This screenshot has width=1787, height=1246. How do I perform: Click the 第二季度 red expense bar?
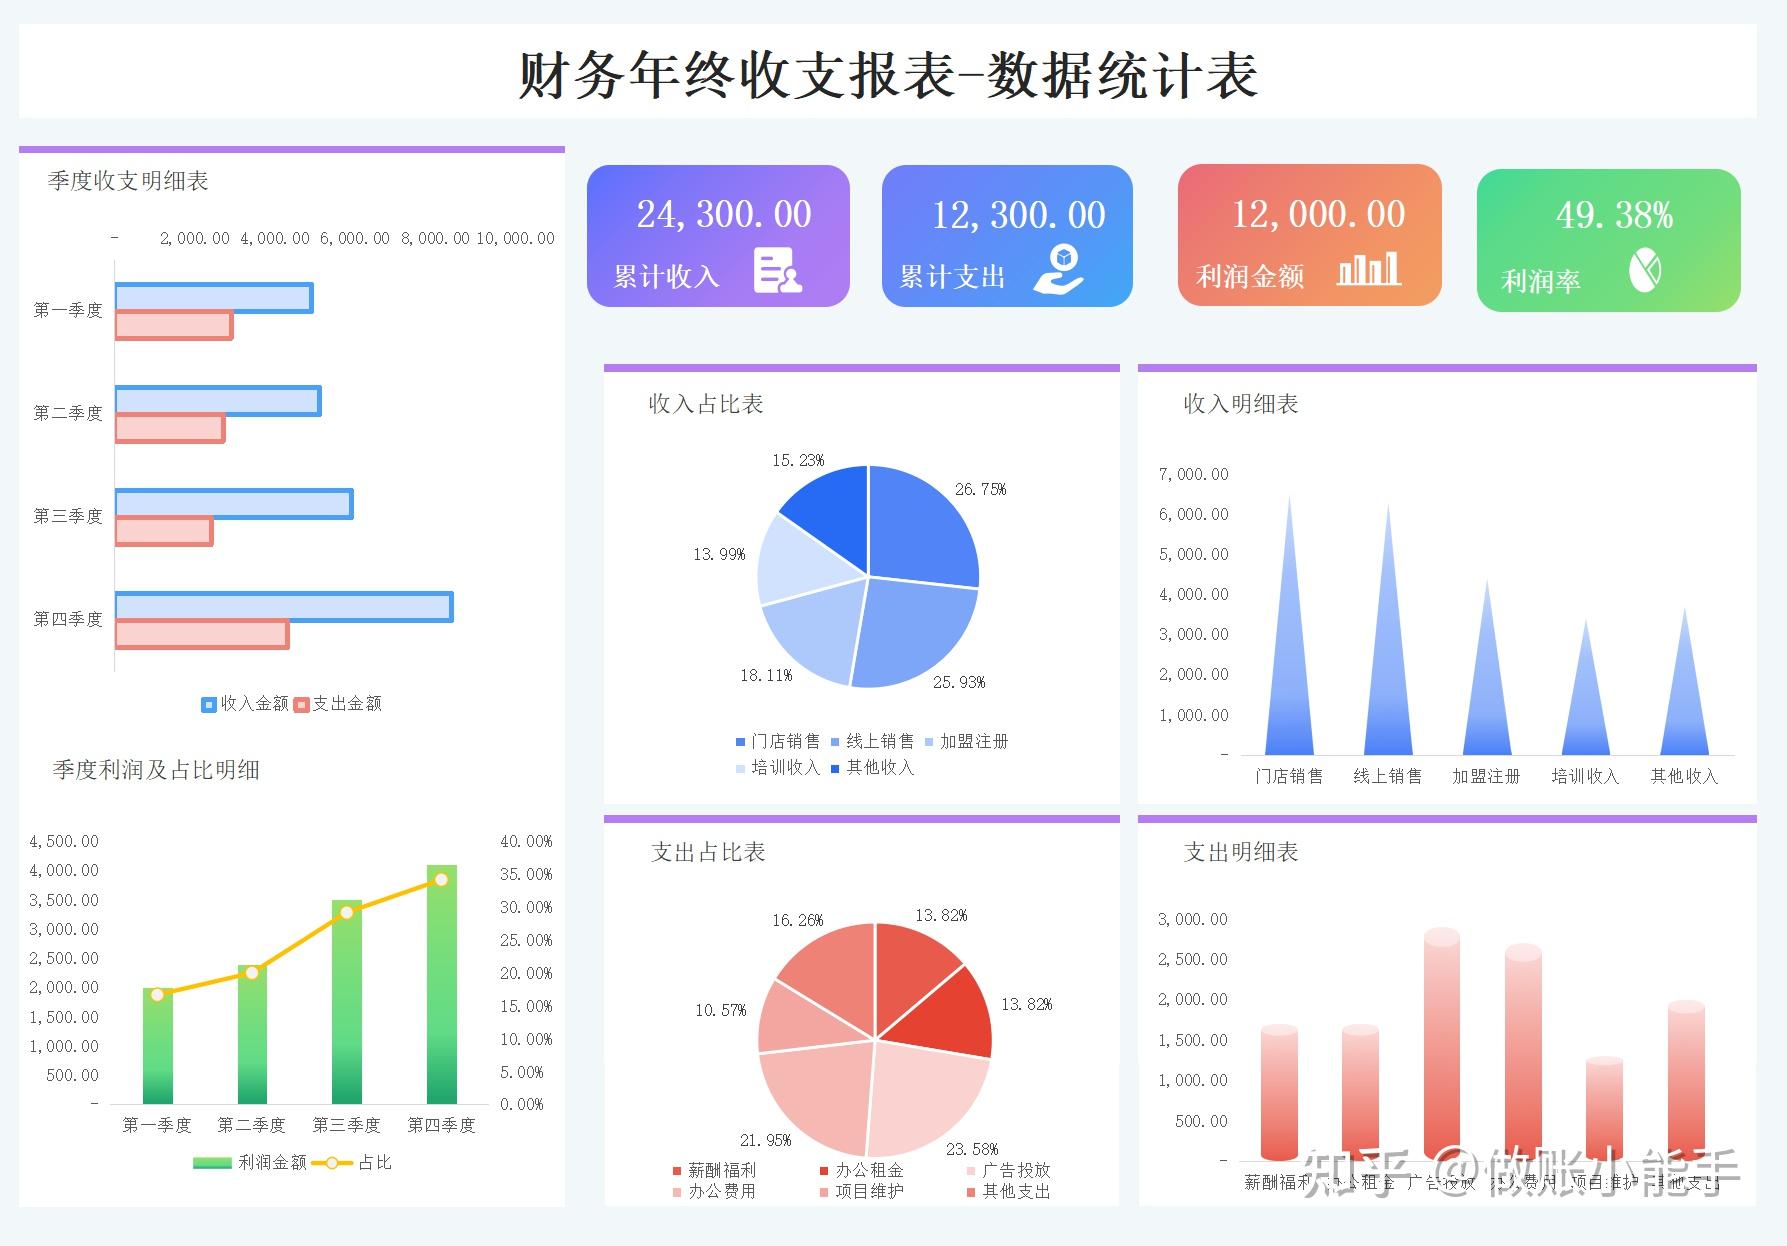pyautogui.click(x=170, y=428)
